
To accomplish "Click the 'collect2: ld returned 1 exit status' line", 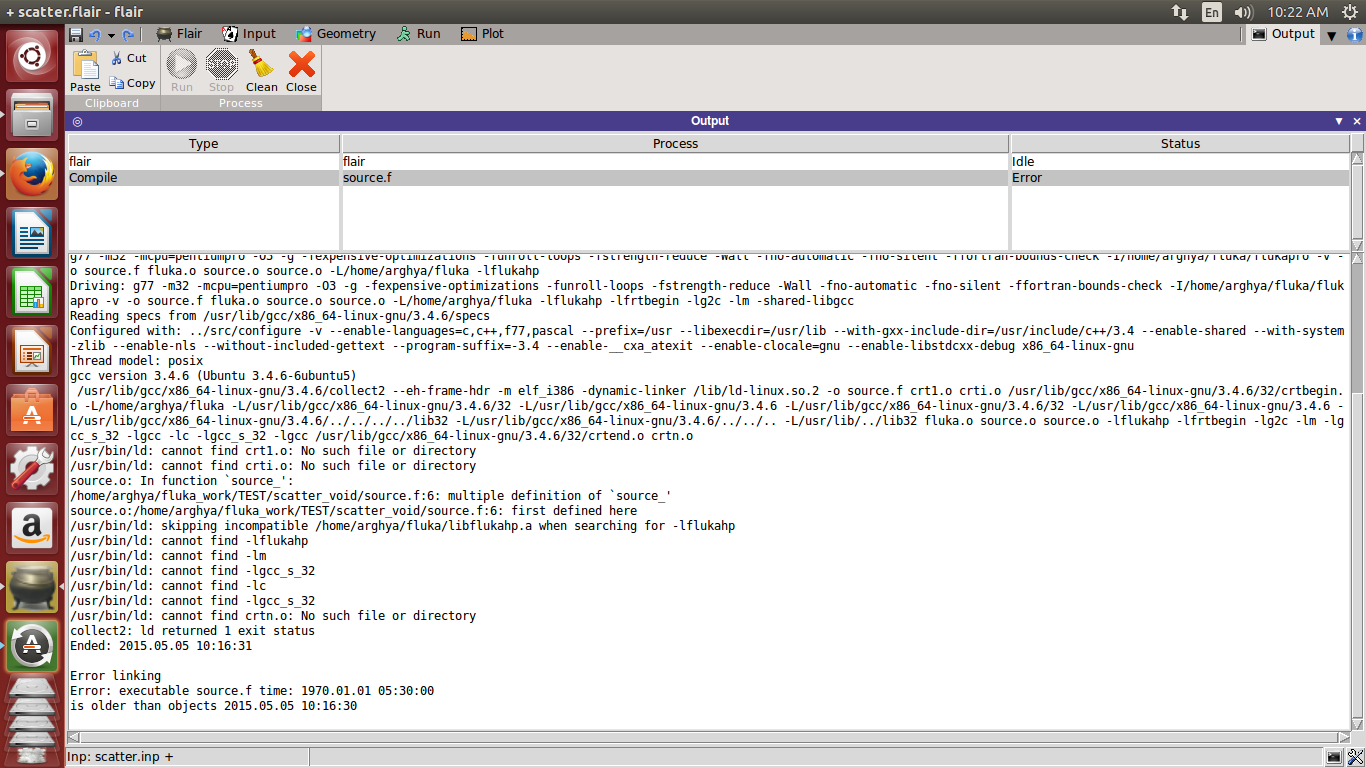I will click(x=192, y=631).
